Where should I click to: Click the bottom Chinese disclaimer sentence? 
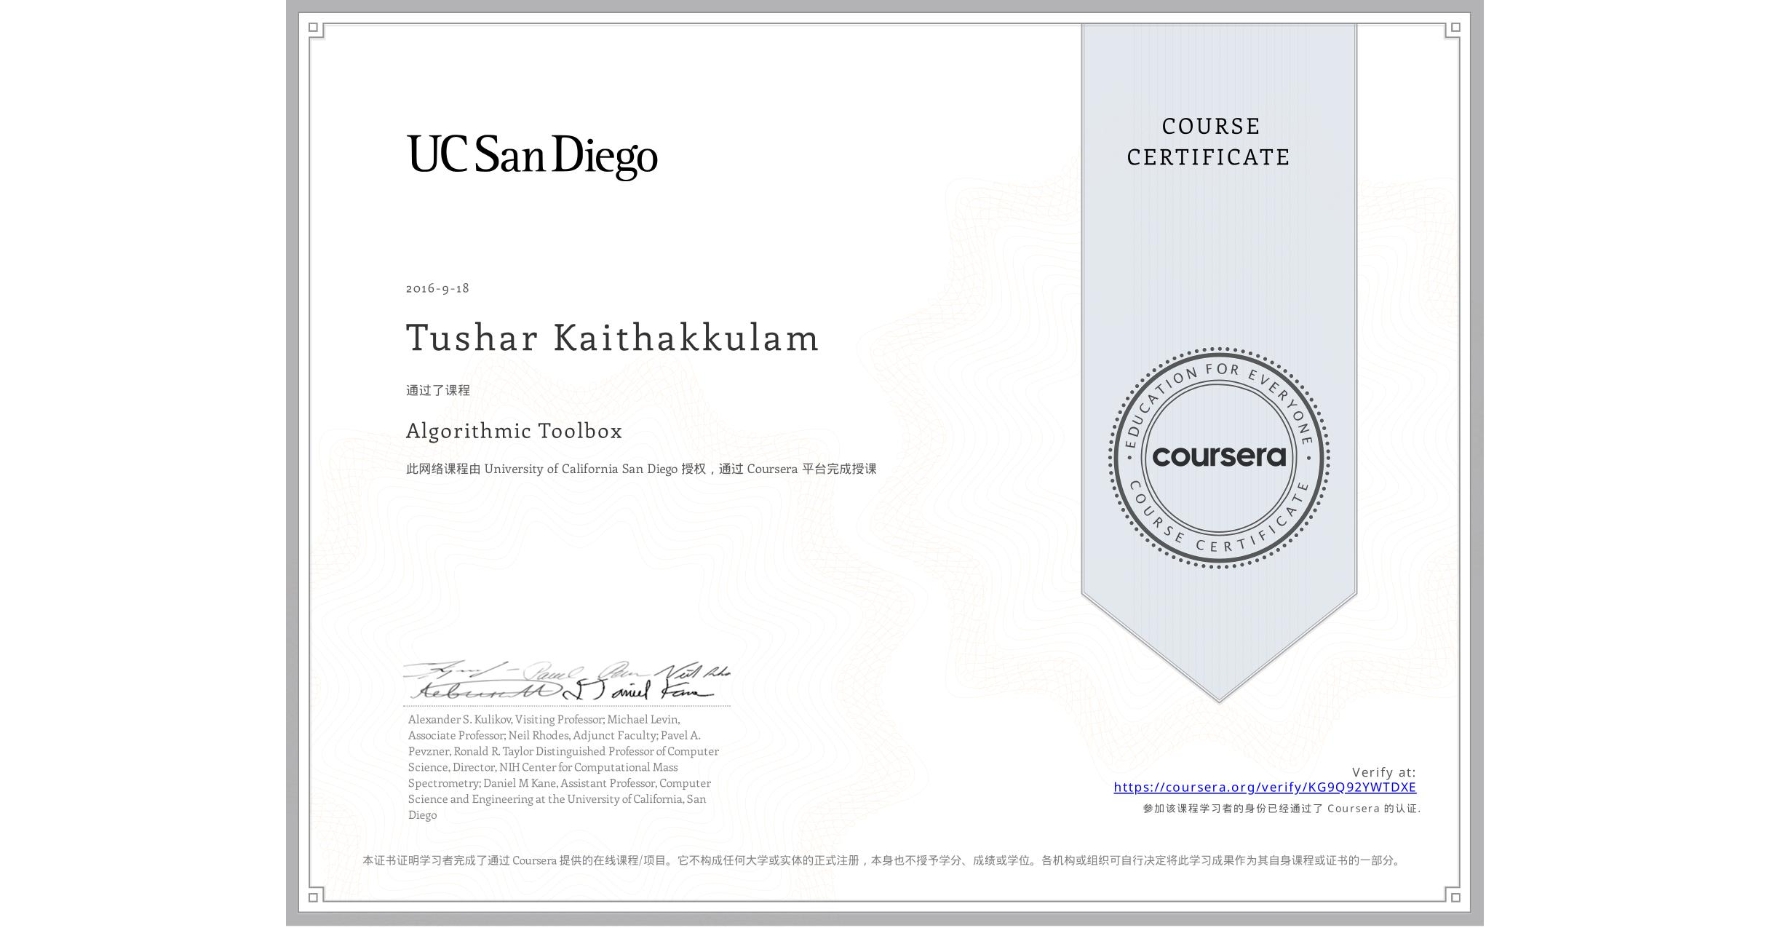coord(883,860)
